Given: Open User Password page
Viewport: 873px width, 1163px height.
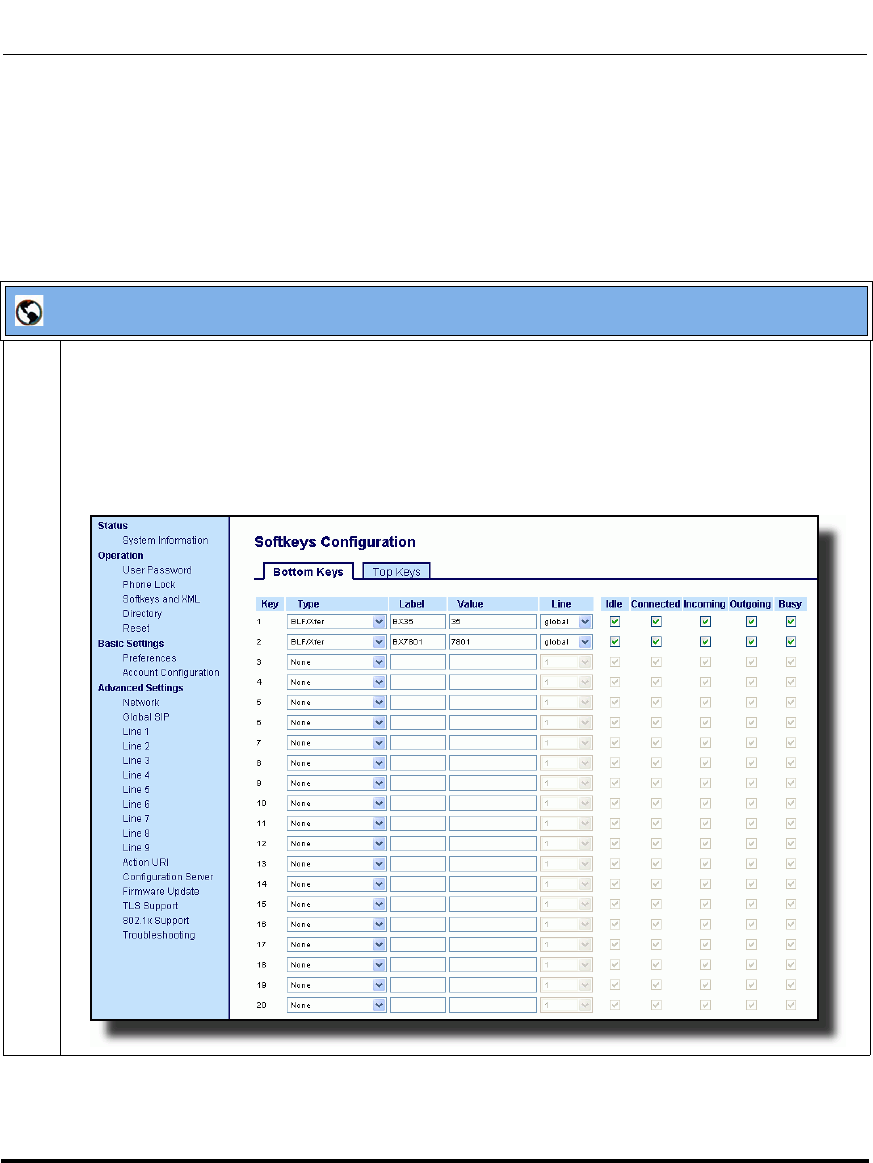Looking at the screenshot, I should [x=157, y=570].
